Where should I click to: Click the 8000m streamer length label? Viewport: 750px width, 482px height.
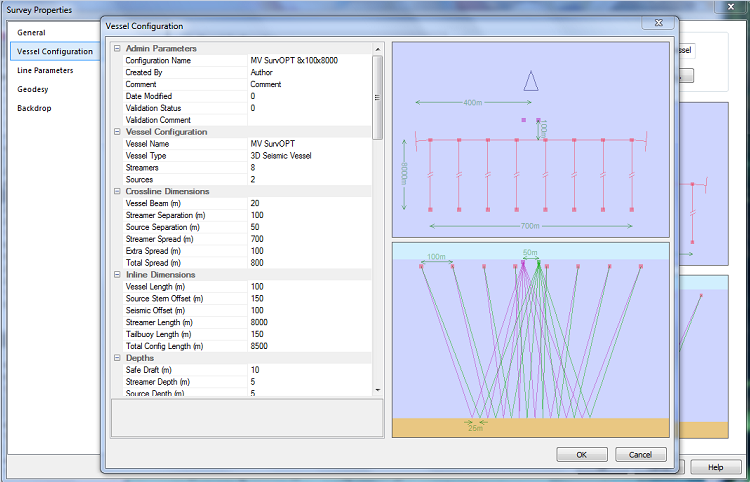tap(404, 175)
